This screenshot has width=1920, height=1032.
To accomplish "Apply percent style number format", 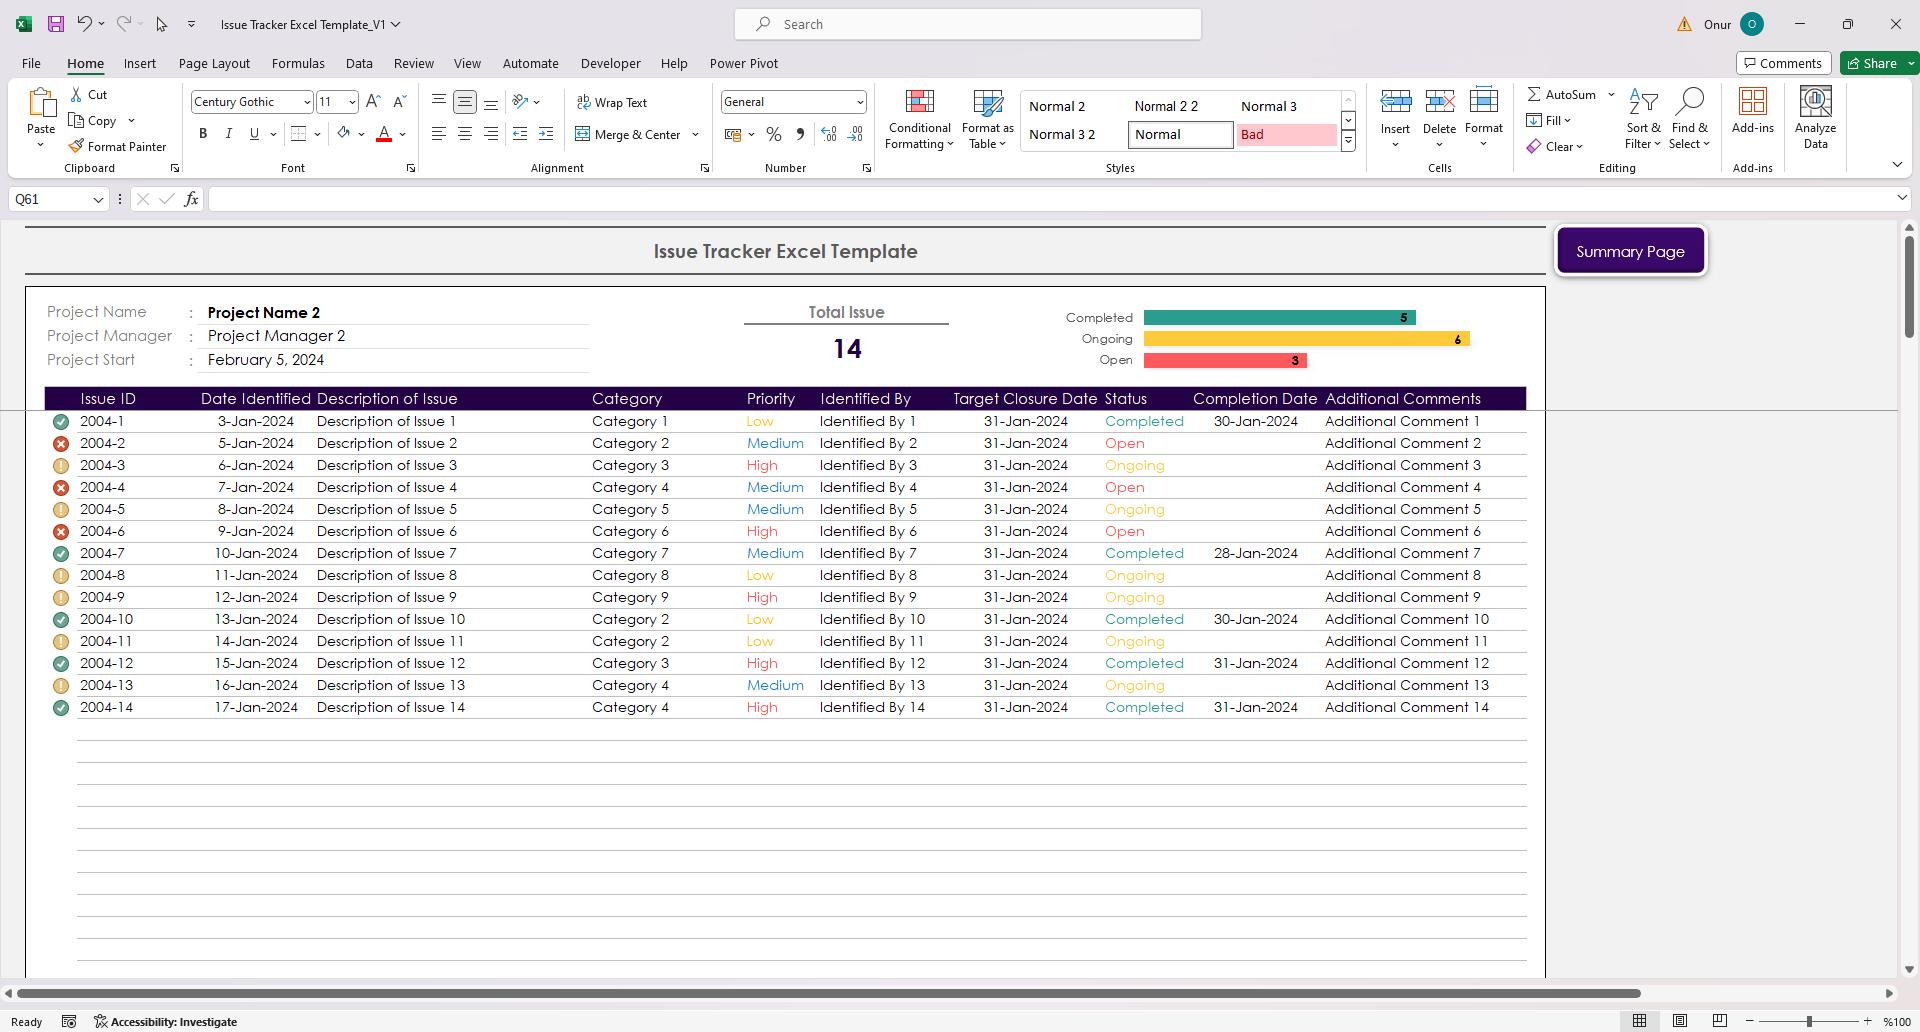I will tap(773, 134).
